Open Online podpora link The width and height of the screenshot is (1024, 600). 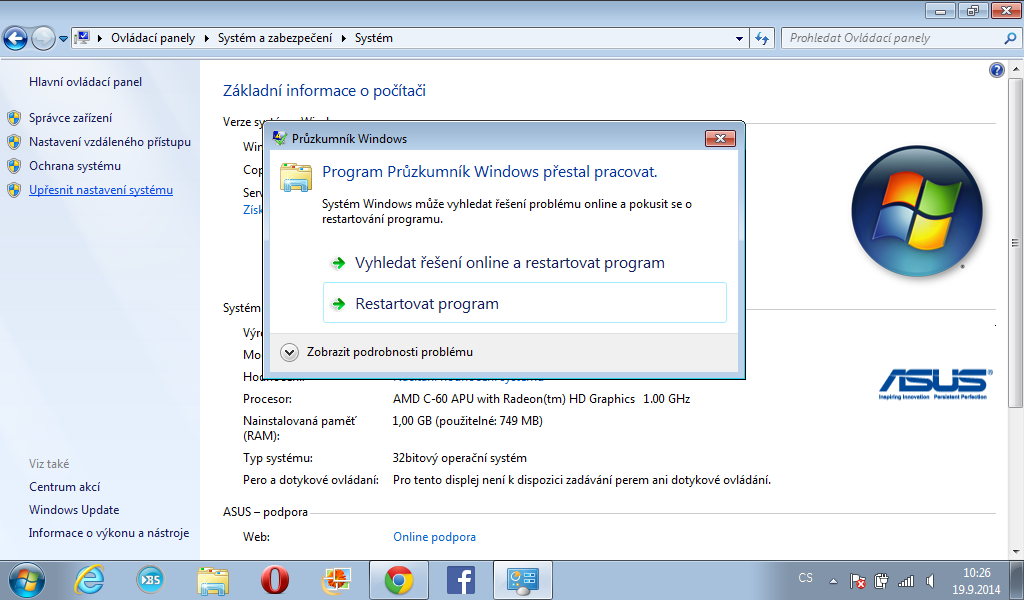pos(434,537)
